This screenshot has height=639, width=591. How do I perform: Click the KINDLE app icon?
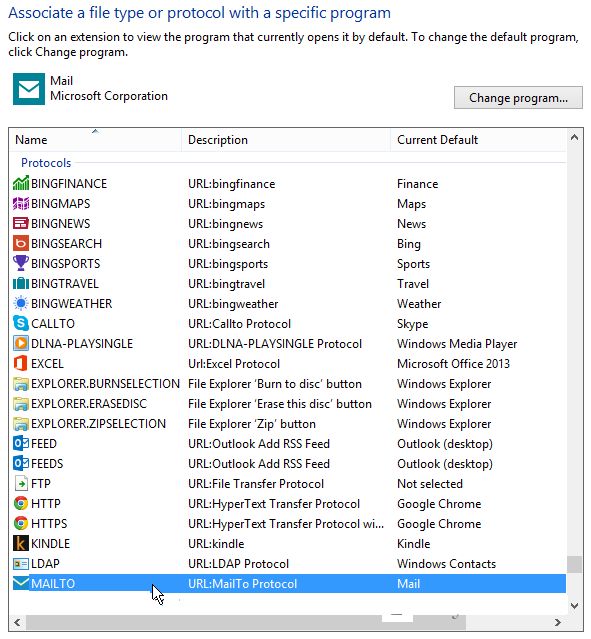[x=21, y=543]
